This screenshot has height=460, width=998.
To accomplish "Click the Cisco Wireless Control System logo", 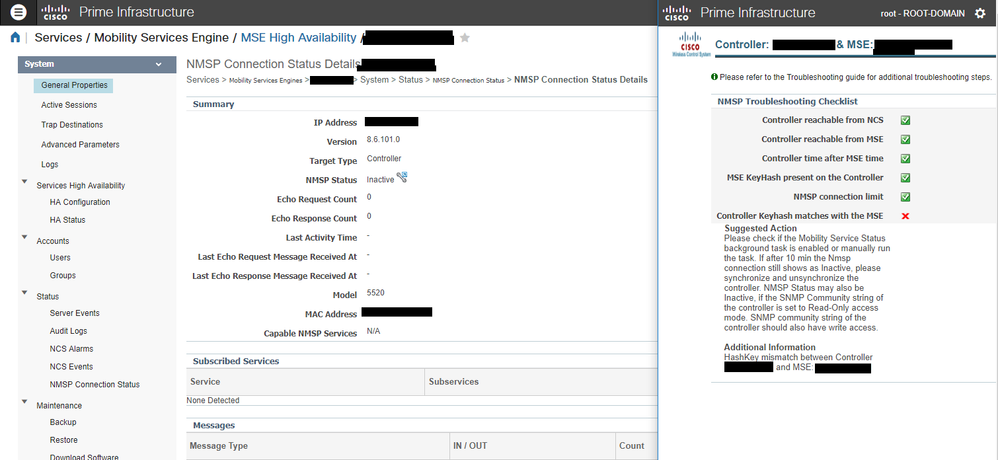I will coord(690,46).
